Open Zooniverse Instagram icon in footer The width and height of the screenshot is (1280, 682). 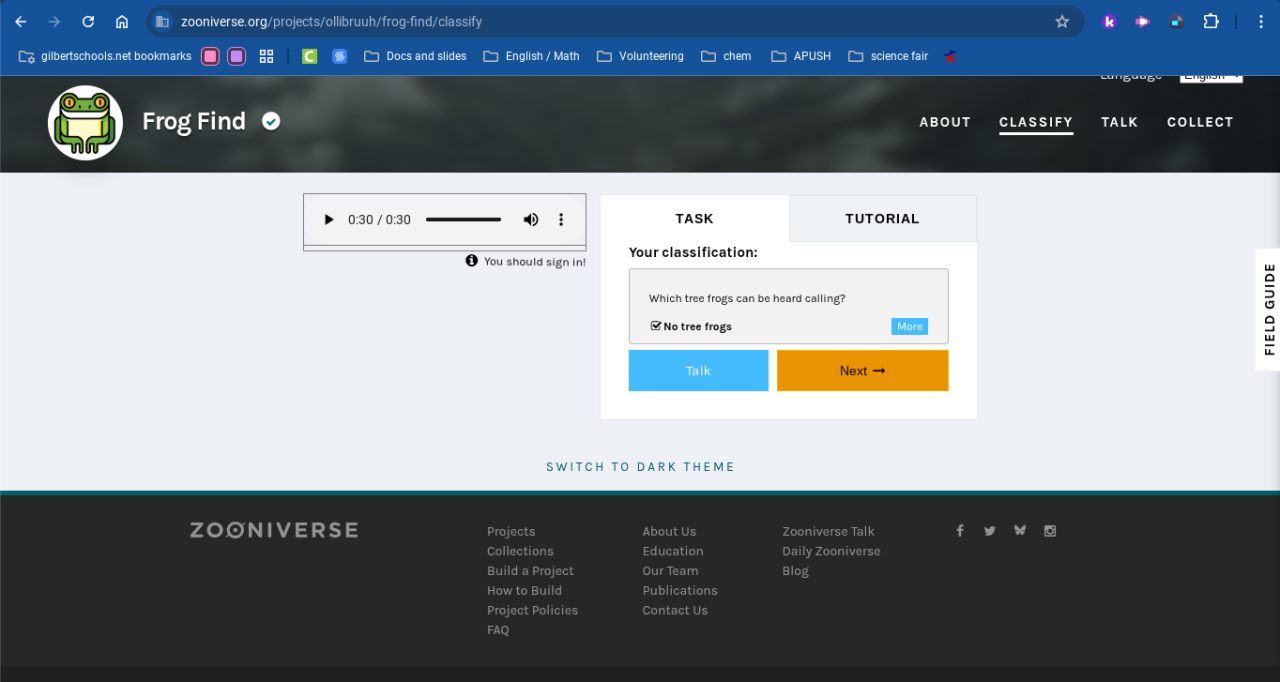pos(1050,531)
